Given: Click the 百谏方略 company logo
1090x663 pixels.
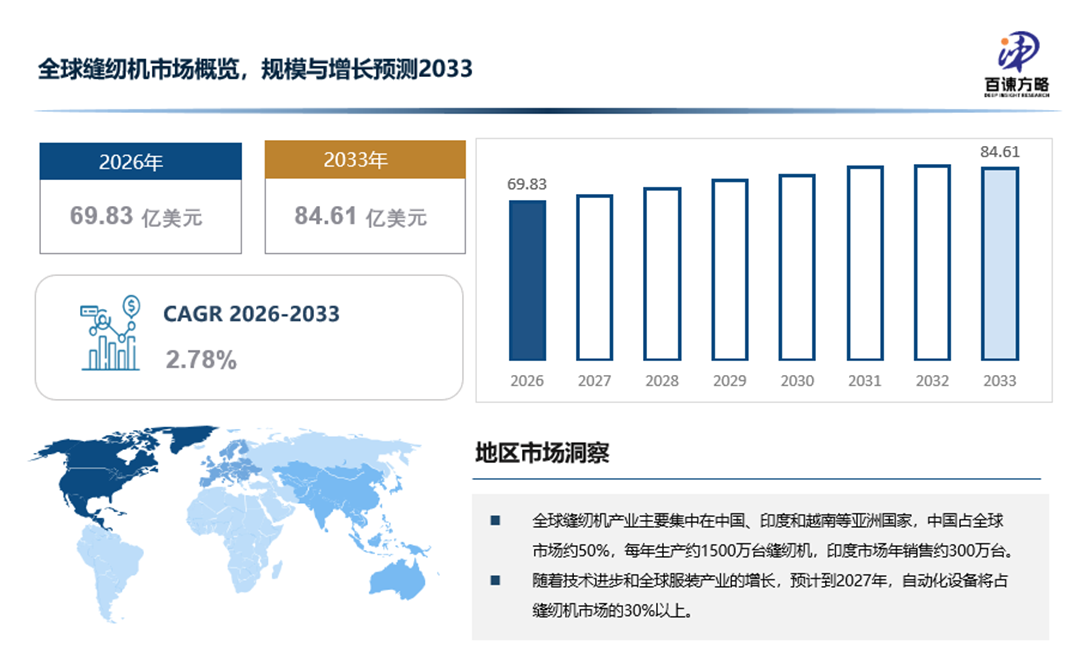Looking at the screenshot, I should pyautogui.click(x=1015, y=62).
